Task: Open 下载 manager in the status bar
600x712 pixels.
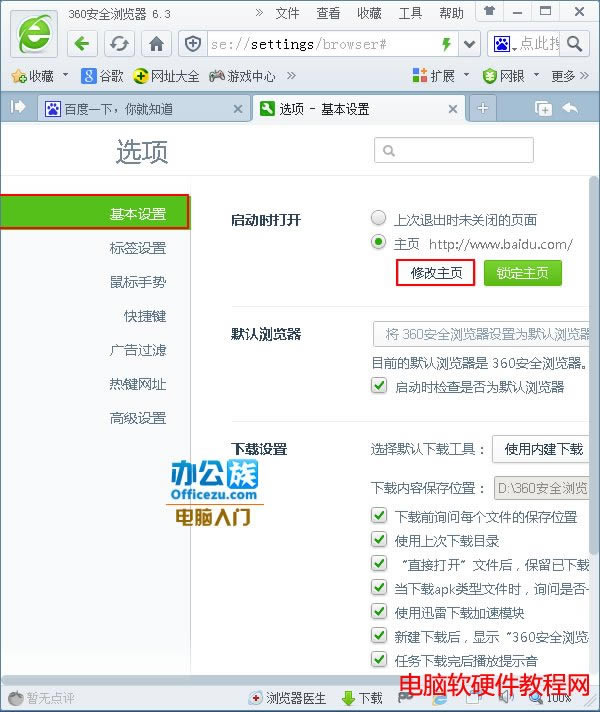Action: tap(362, 698)
